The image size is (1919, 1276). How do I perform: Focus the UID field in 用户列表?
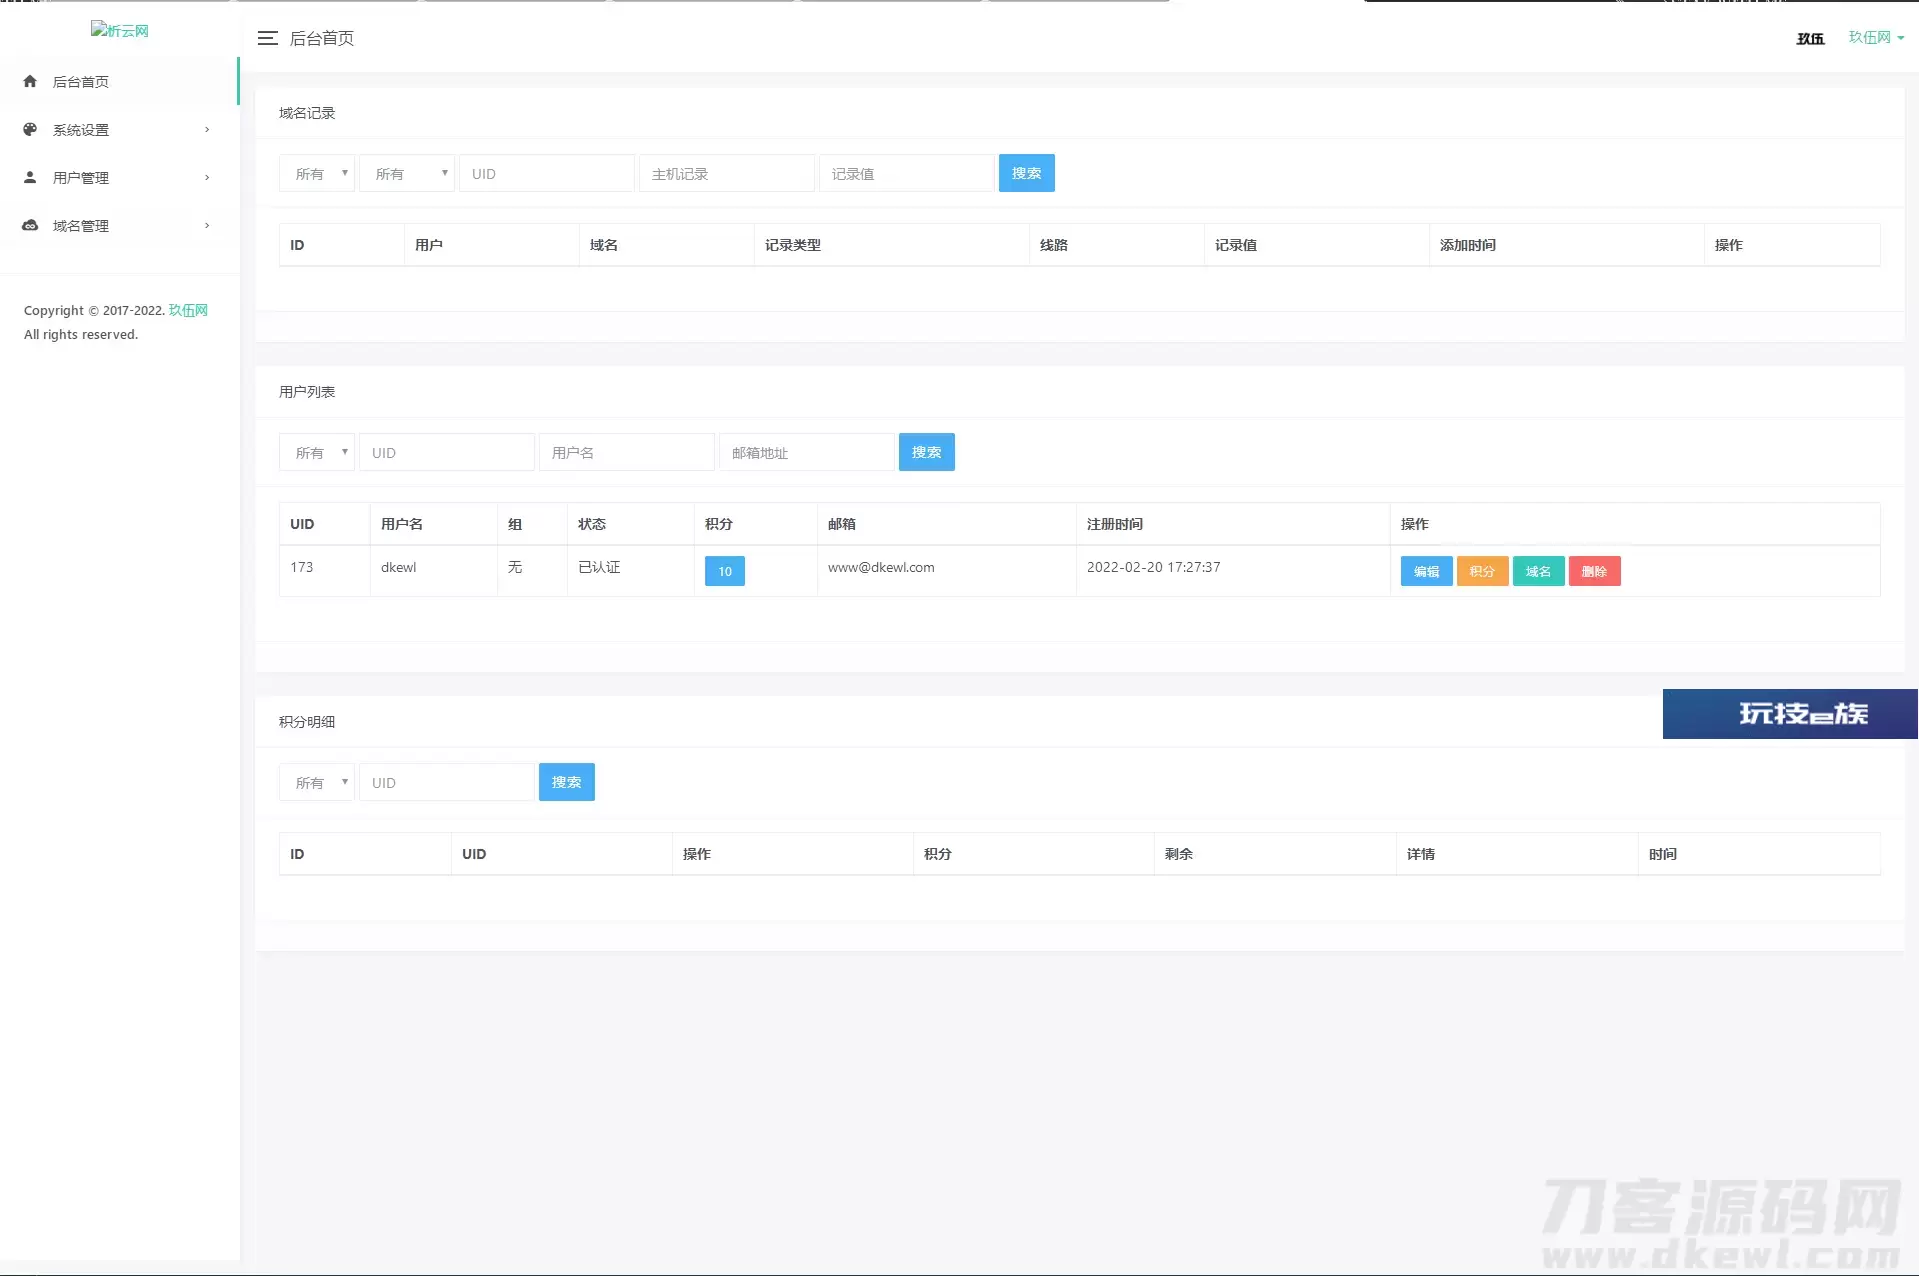coord(447,452)
